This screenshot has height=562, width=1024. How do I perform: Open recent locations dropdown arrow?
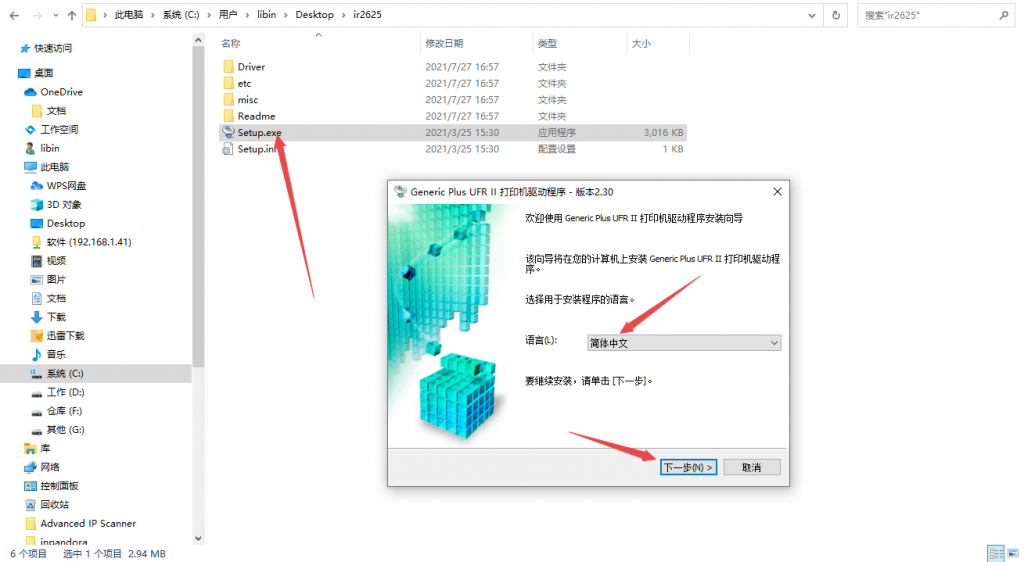54,15
